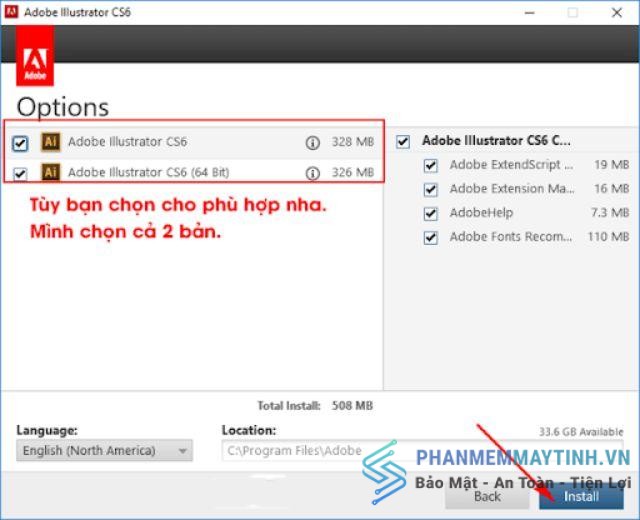Click info icon for Adobe Illustrator CS6 328 MB
The image size is (640, 520).
click(313, 143)
